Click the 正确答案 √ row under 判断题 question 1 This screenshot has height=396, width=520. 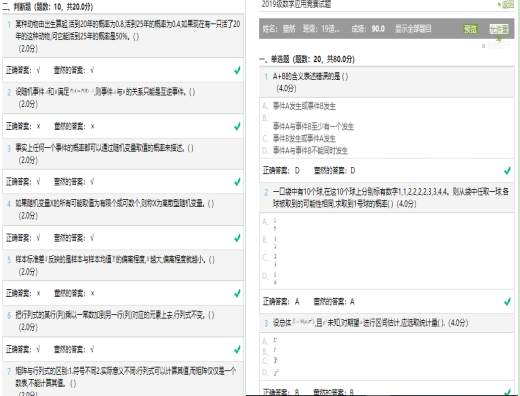click(x=123, y=70)
